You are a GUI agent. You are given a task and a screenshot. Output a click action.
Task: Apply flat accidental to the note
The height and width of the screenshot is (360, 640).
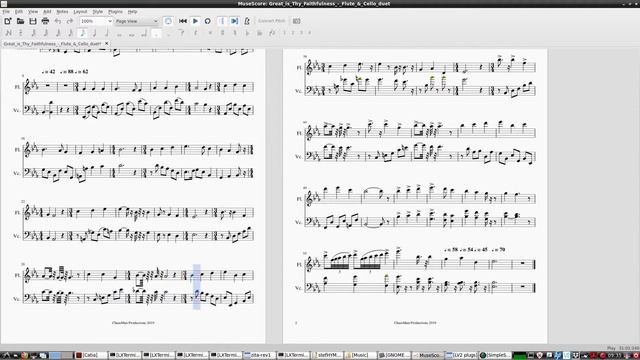[x=247, y=33]
